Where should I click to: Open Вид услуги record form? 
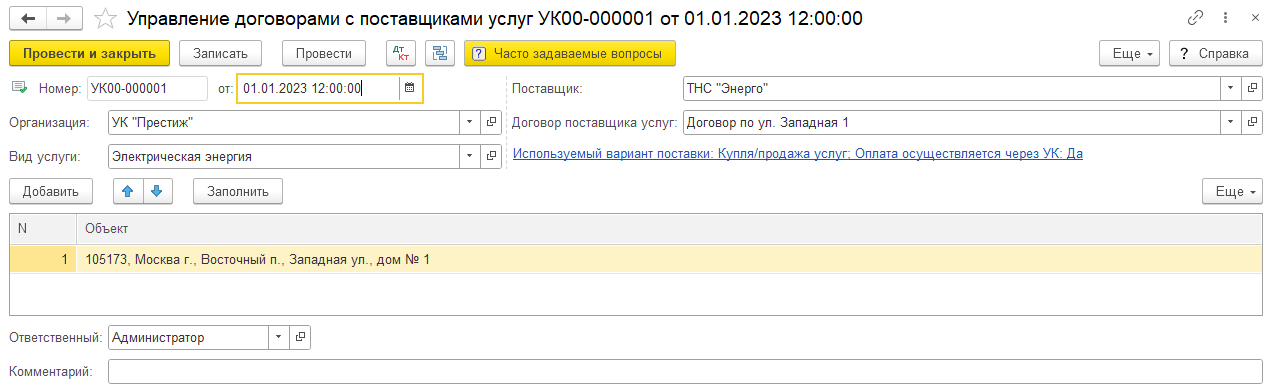pos(491,157)
